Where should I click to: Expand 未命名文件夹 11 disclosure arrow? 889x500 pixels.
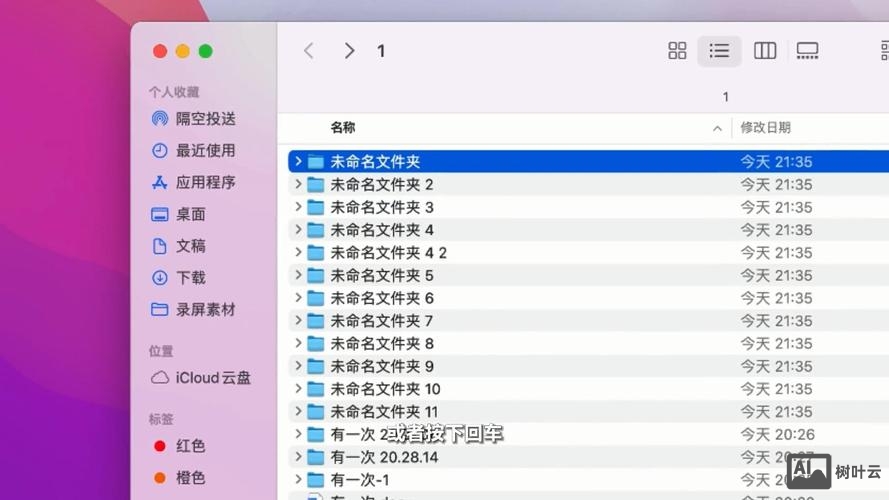(x=298, y=411)
